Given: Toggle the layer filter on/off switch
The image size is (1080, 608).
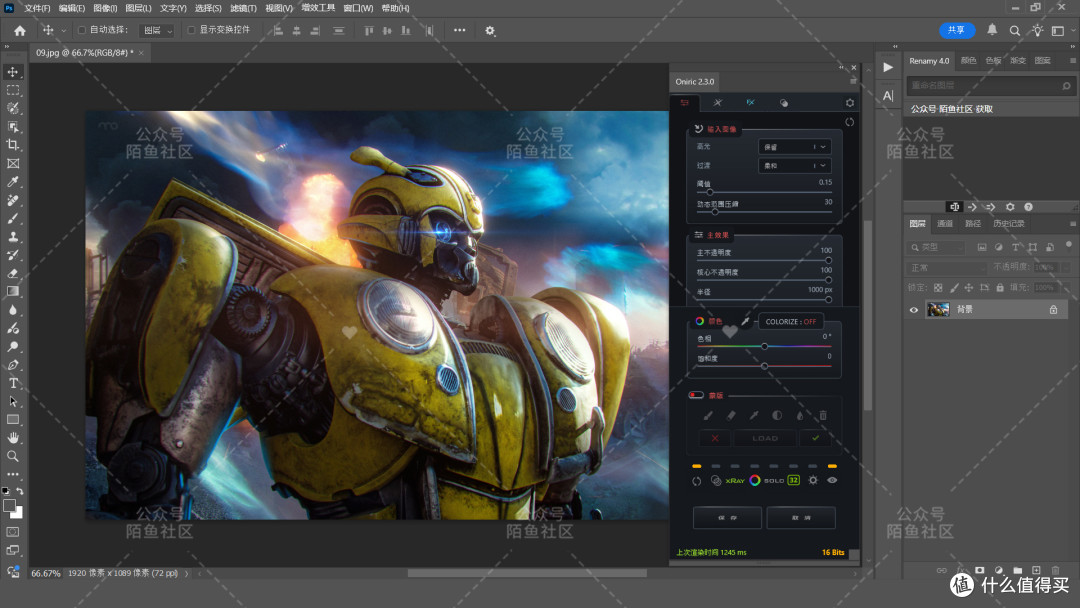Looking at the screenshot, I should point(1068,244).
